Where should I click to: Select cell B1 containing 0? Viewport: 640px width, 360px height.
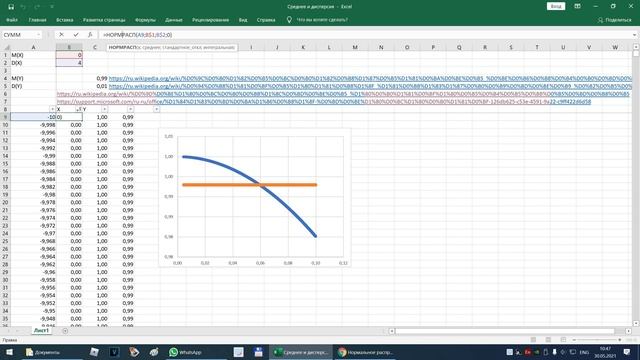pos(69,55)
